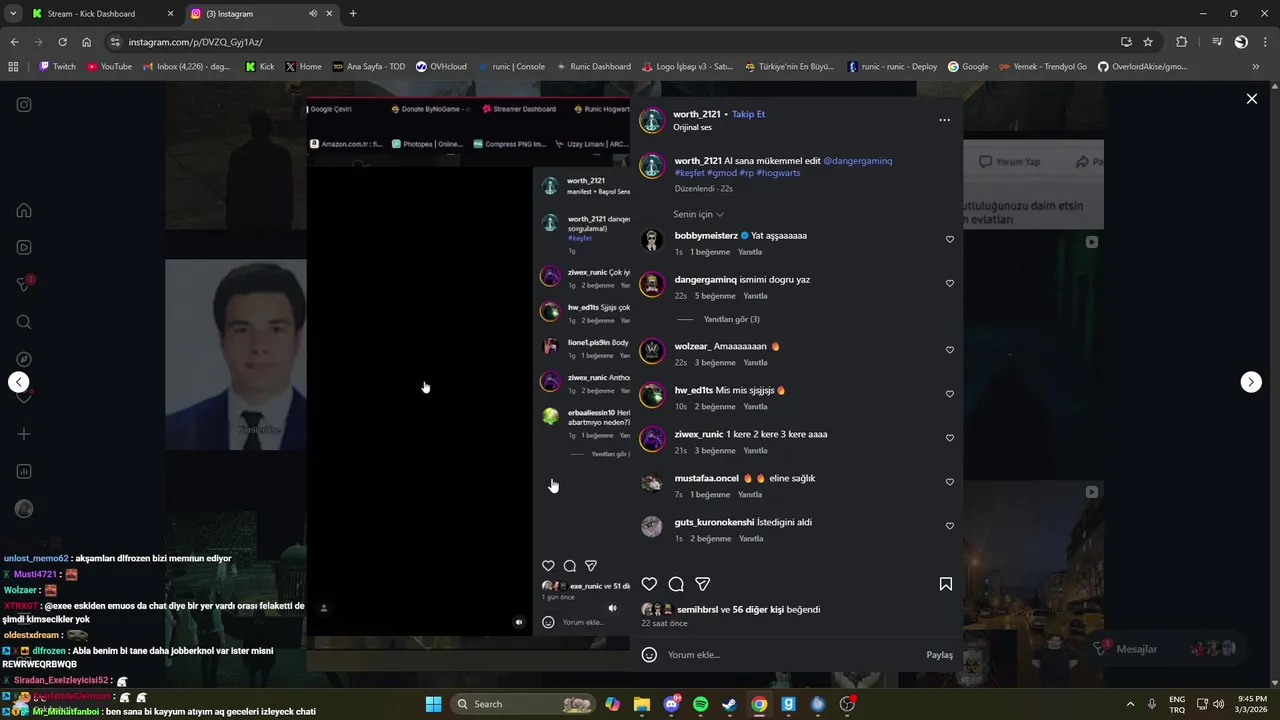Open Create new post plus icon

coord(24,434)
